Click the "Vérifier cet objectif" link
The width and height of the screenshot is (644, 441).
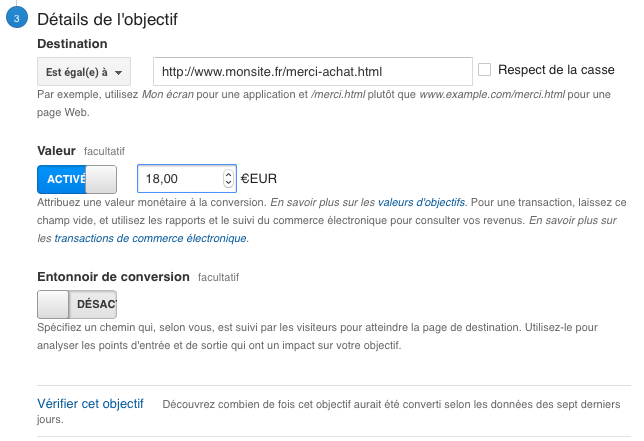click(x=90, y=404)
